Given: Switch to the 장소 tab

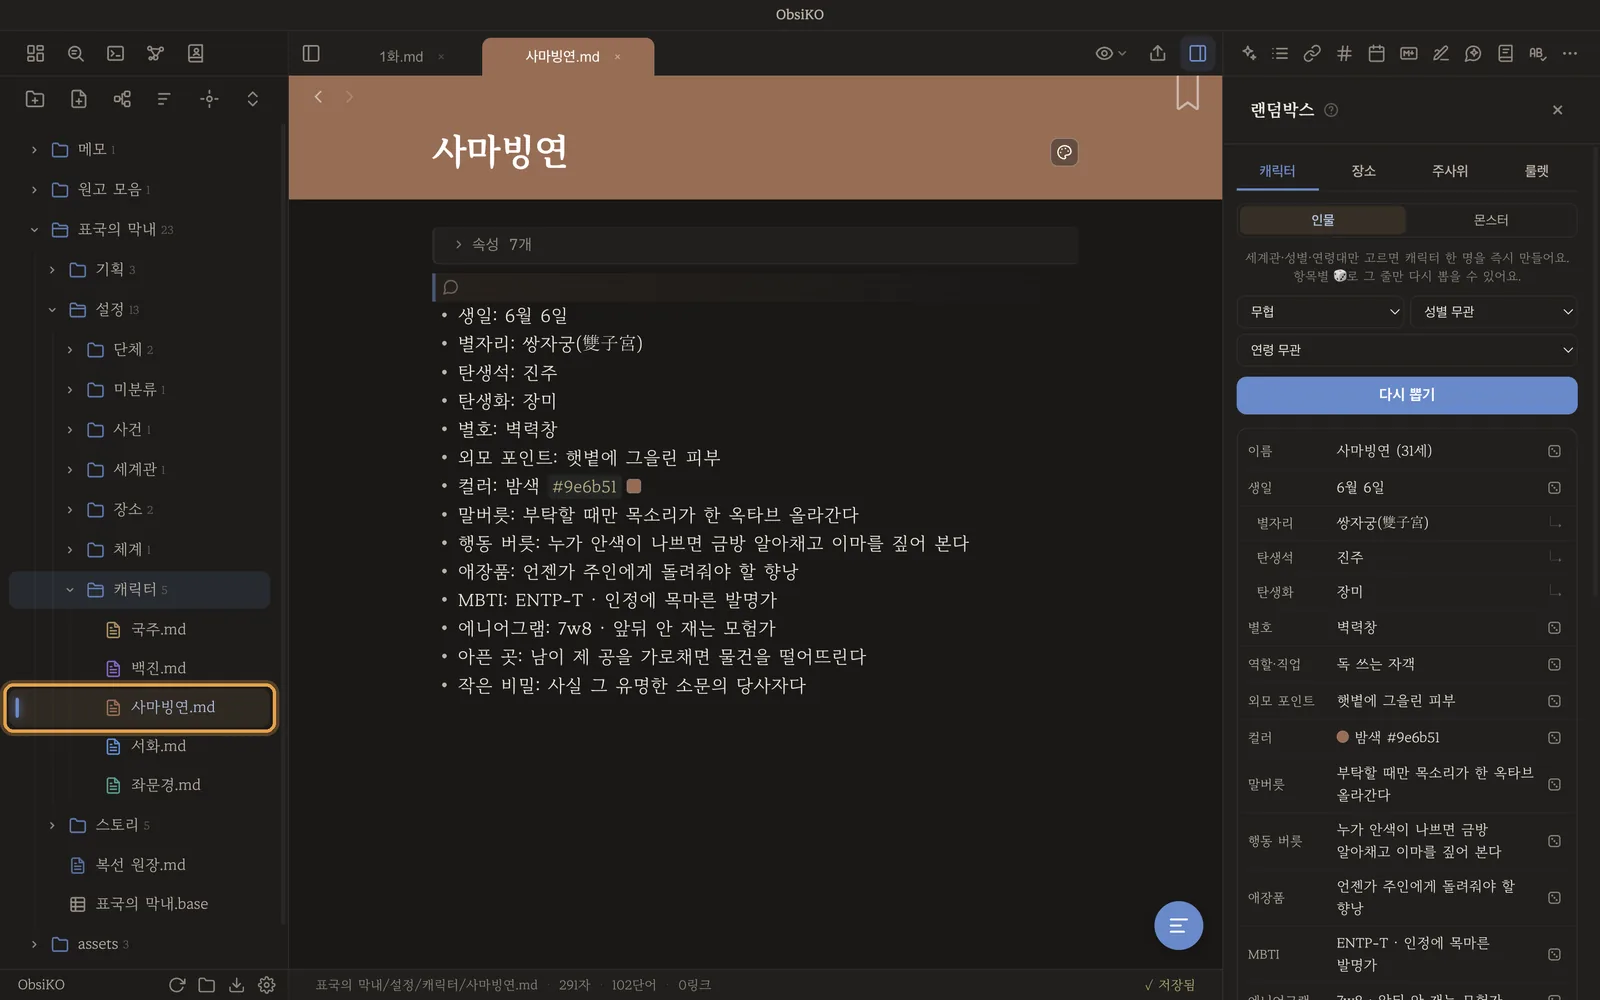Looking at the screenshot, I should click(x=1363, y=171).
